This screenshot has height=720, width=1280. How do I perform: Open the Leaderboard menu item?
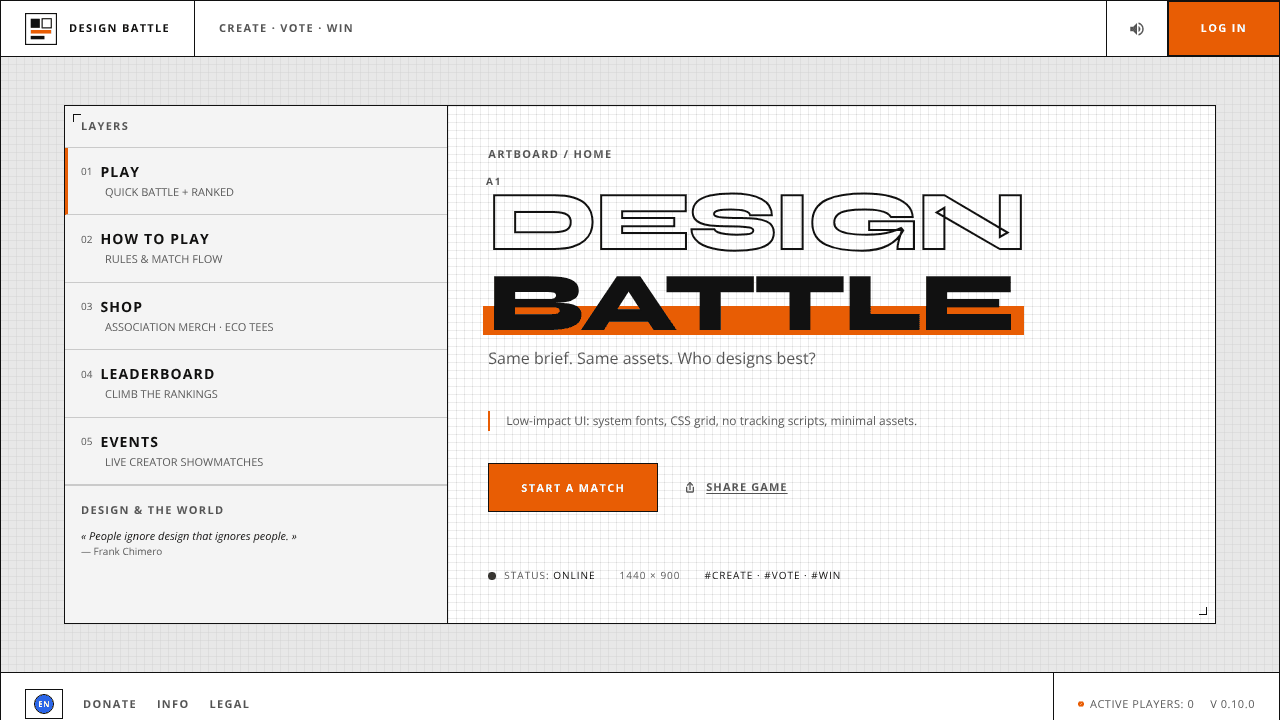tap(256, 383)
